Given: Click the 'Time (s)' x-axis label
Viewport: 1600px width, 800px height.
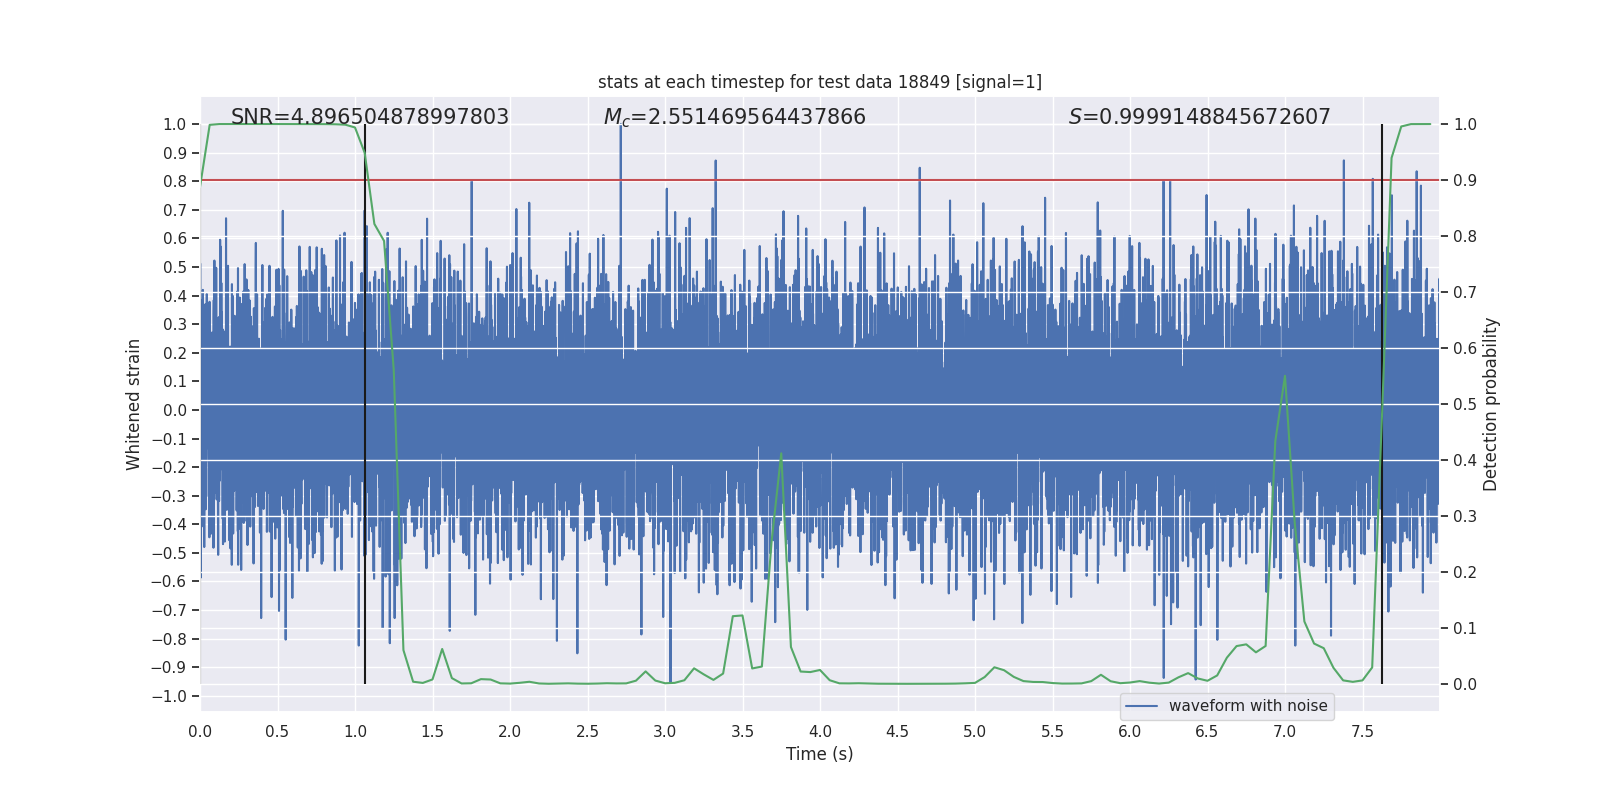Looking at the screenshot, I should pos(820,754).
